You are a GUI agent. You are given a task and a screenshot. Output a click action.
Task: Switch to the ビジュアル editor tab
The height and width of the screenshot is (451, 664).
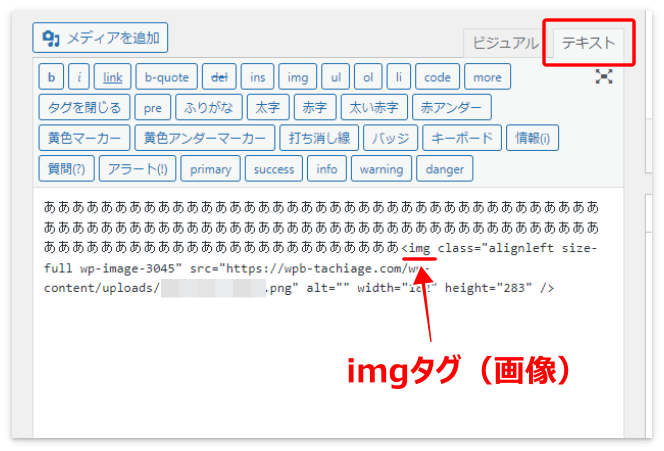coord(504,43)
